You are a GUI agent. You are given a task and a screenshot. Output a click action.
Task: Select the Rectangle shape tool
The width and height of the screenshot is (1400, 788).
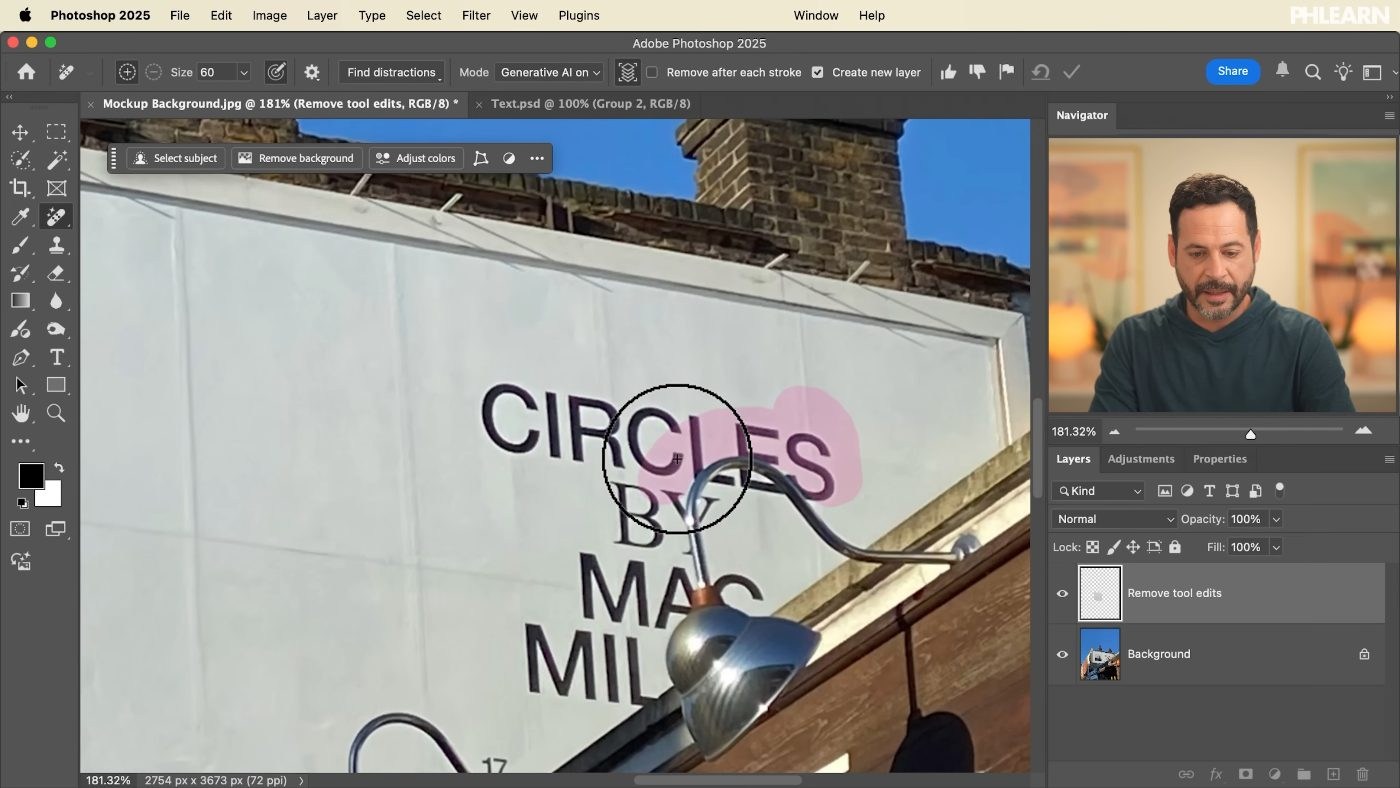pyautogui.click(x=56, y=385)
